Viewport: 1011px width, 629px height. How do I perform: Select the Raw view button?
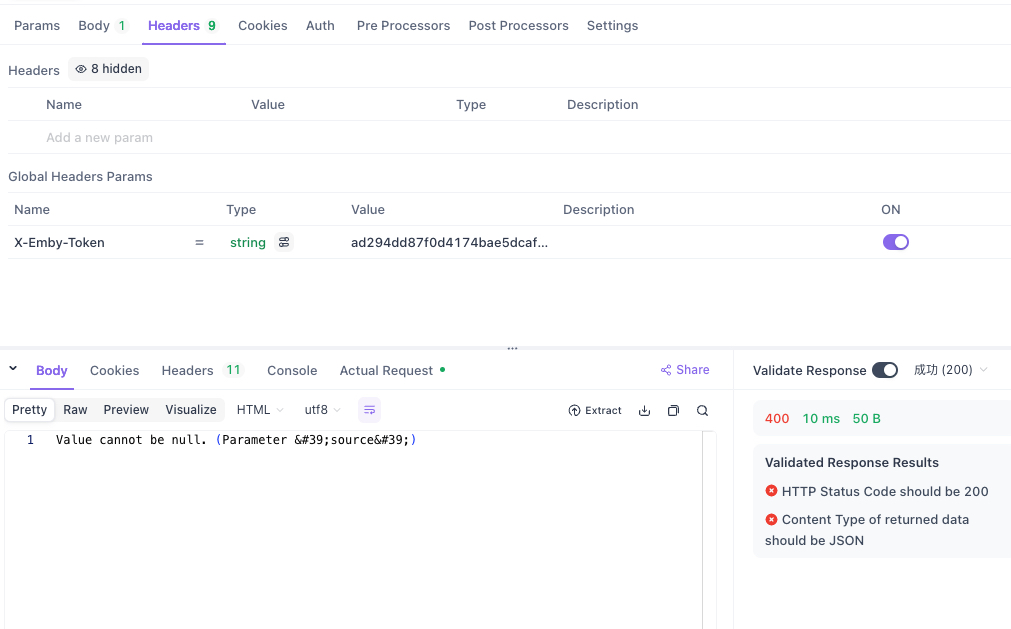pyautogui.click(x=75, y=410)
